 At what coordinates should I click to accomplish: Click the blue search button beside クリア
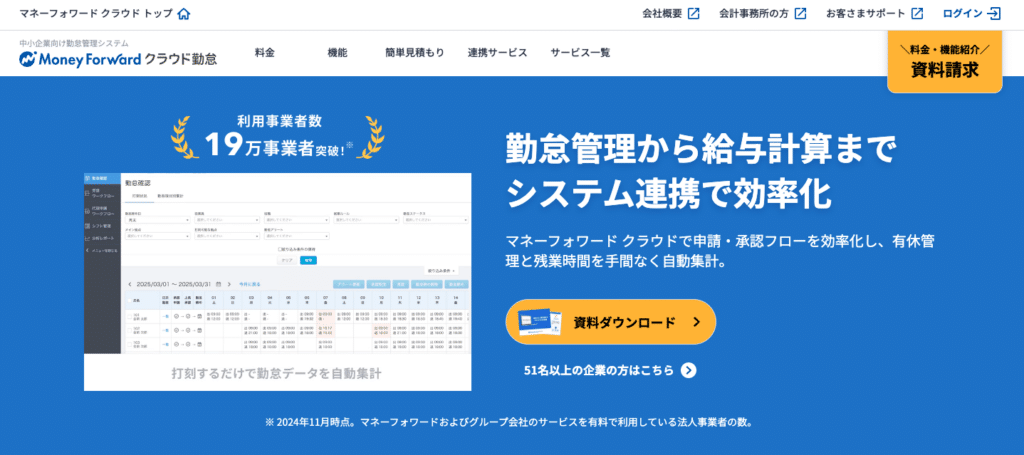pyautogui.click(x=308, y=260)
